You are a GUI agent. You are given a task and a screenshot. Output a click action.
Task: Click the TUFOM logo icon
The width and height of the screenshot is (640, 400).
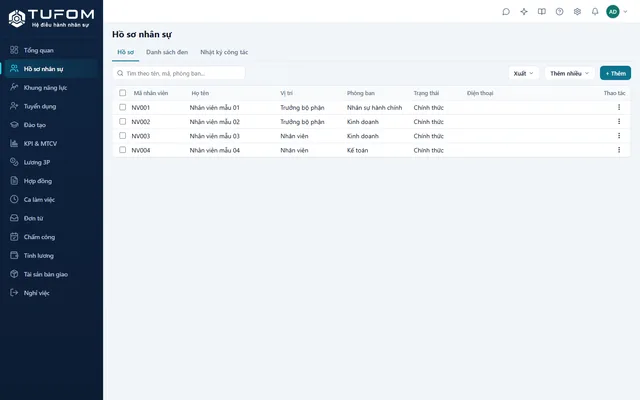tap(17, 18)
